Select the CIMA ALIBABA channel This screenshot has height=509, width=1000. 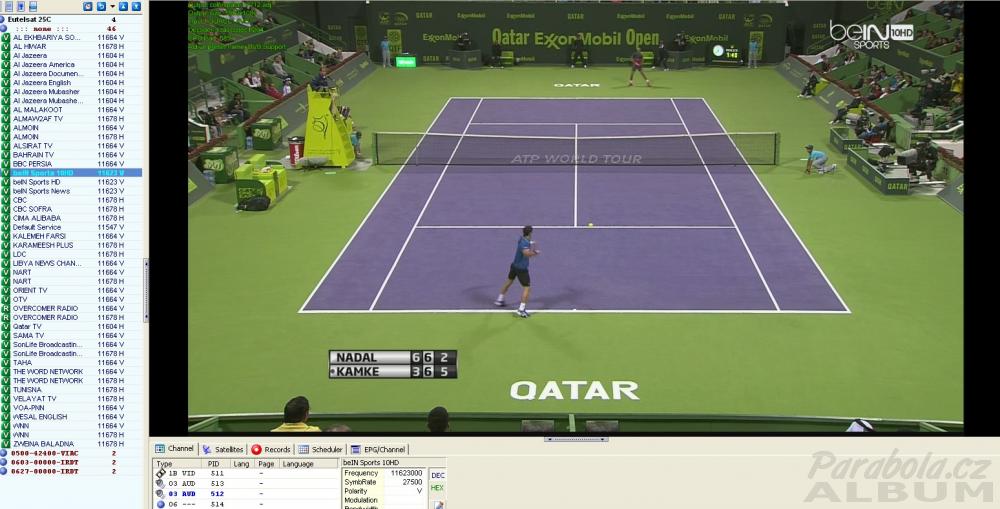point(71,218)
